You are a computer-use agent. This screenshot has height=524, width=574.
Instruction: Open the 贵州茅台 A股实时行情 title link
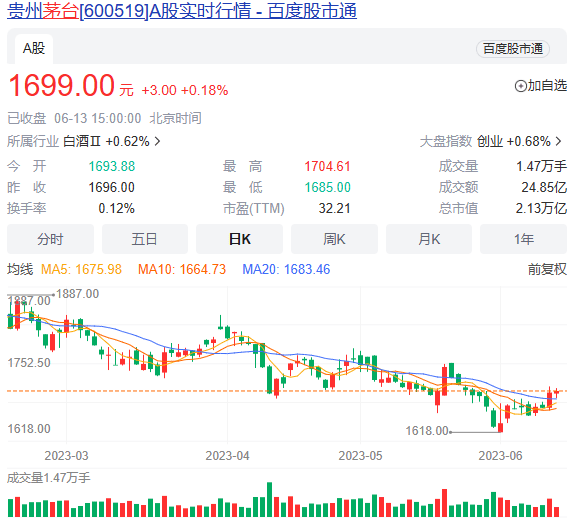[182, 11]
